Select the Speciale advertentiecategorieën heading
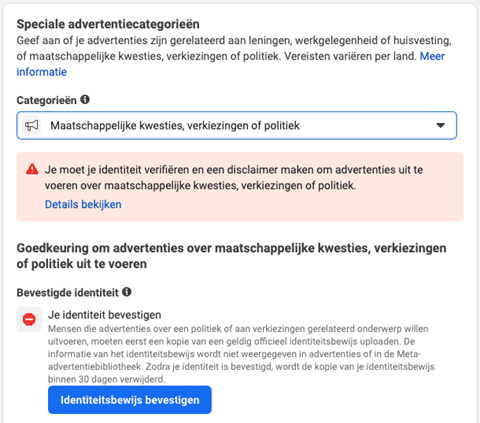Viewport: 480px width, 423px height. tap(108, 24)
